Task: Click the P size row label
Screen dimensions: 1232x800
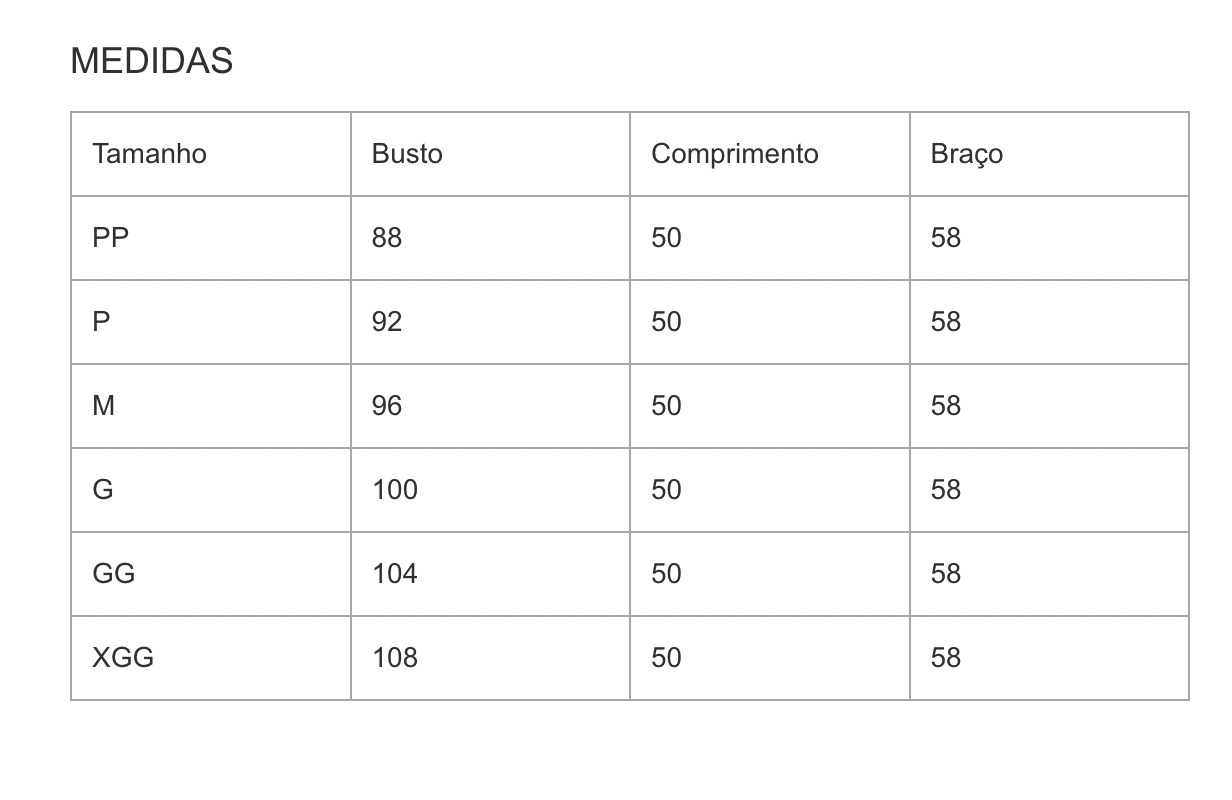Action: [x=101, y=322]
